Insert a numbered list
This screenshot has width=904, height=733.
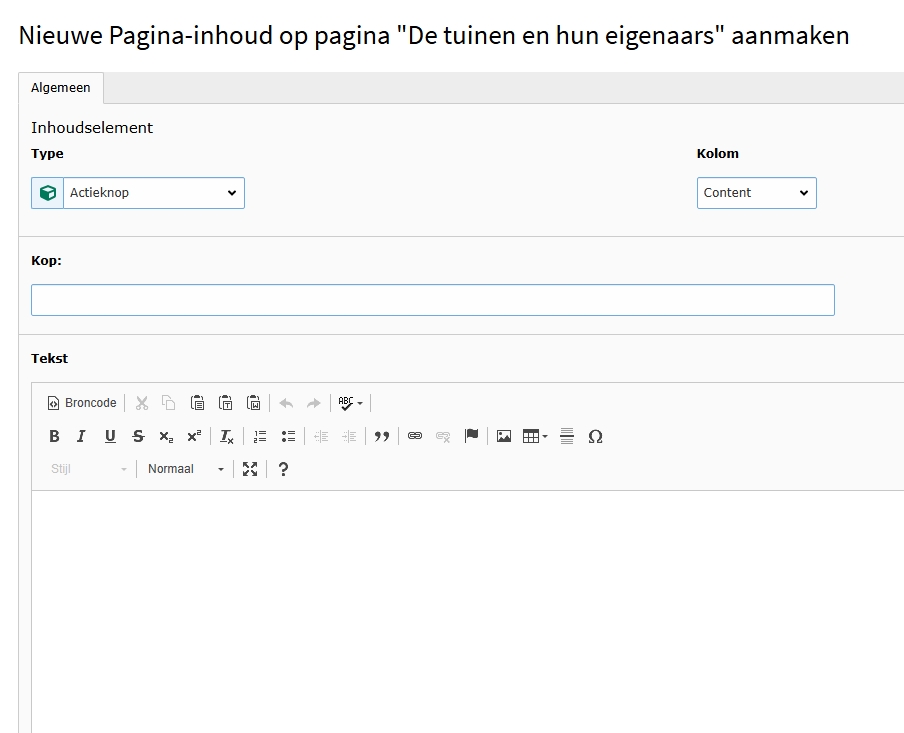point(260,436)
